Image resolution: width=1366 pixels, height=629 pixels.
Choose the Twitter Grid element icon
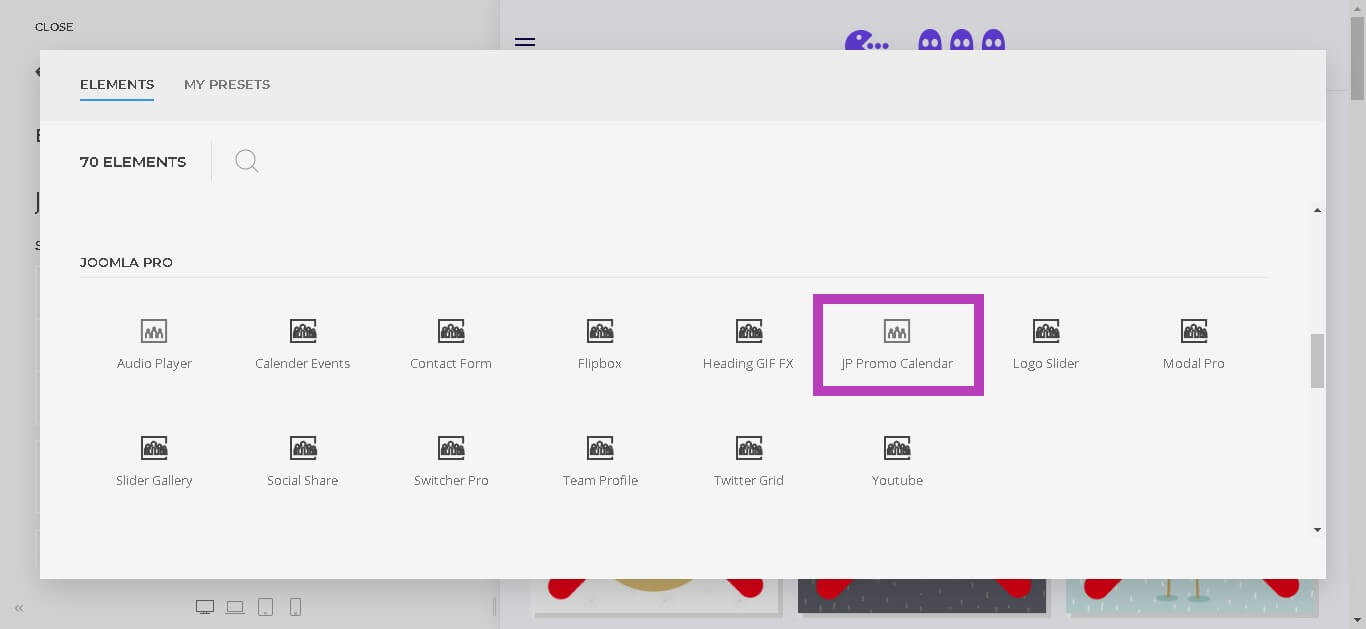tap(749, 448)
